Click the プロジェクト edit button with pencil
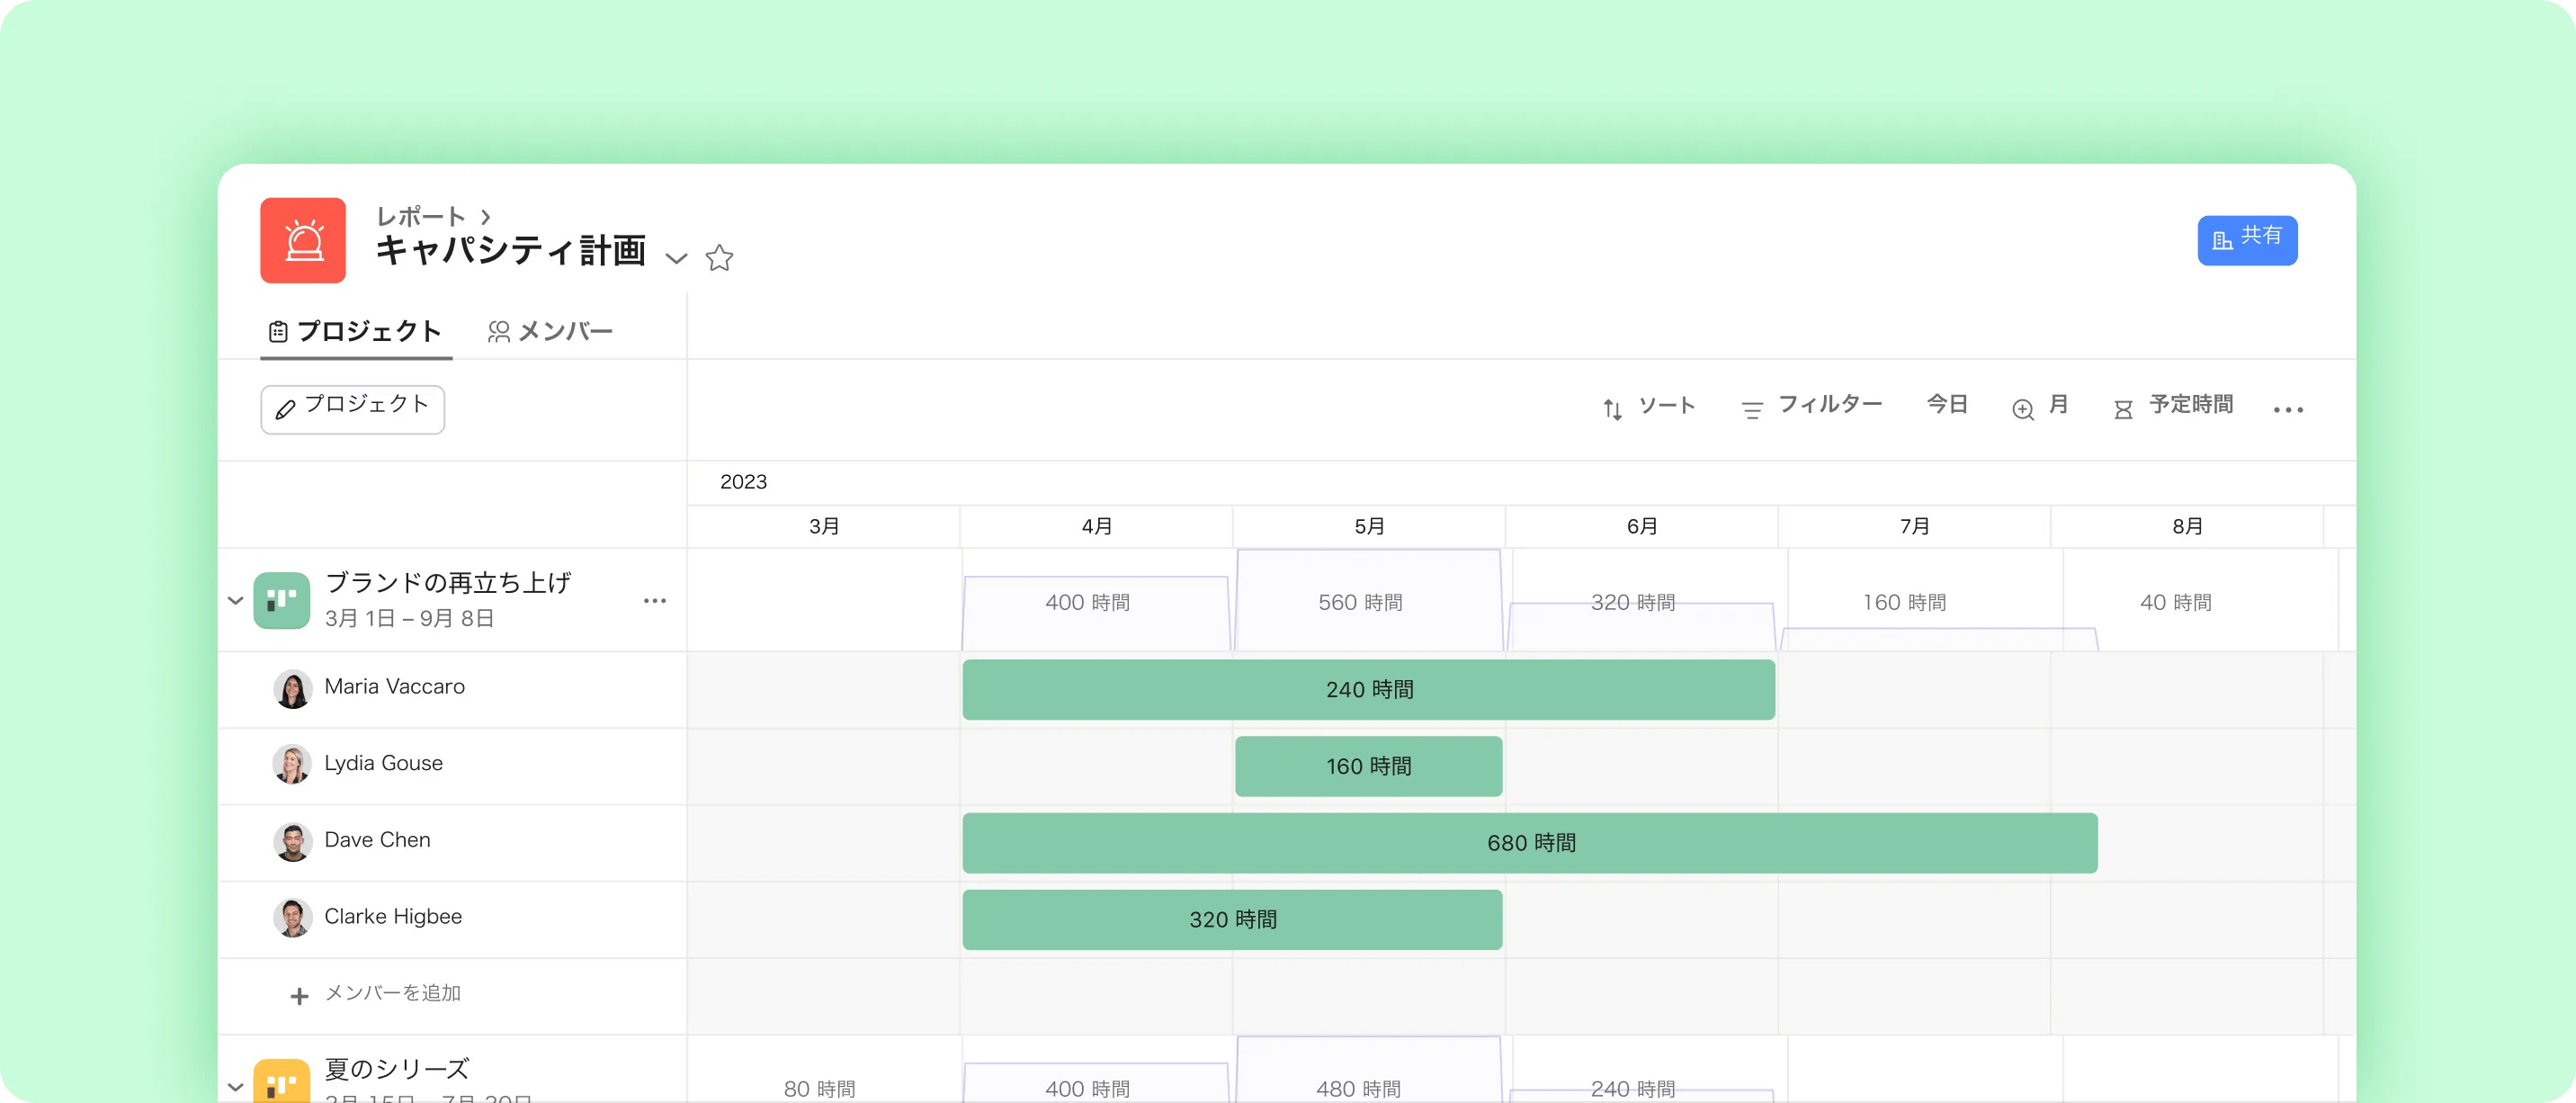 click(x=352, y=409)
